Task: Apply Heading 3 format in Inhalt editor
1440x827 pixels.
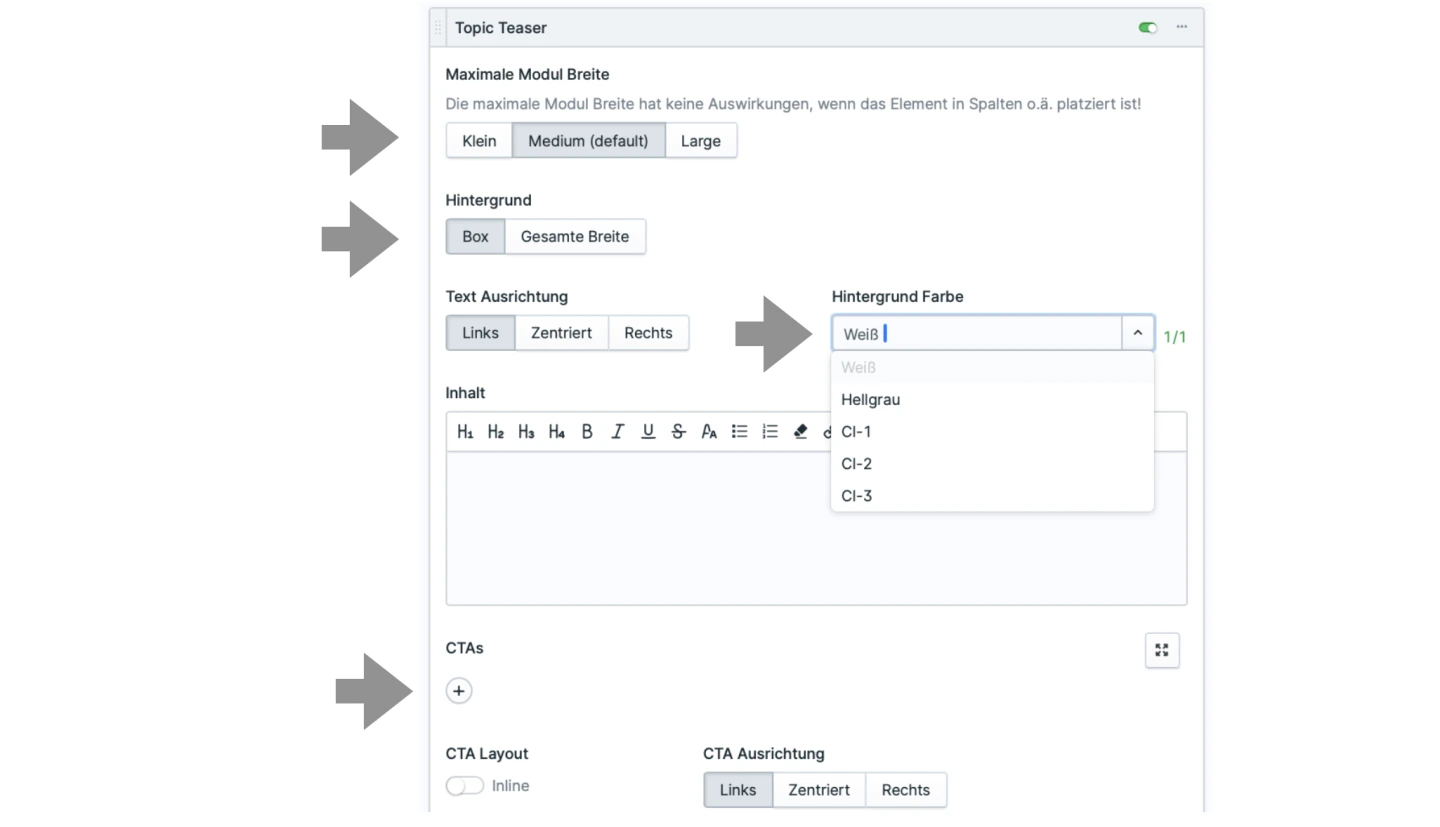Action: [x=526, y=432]
